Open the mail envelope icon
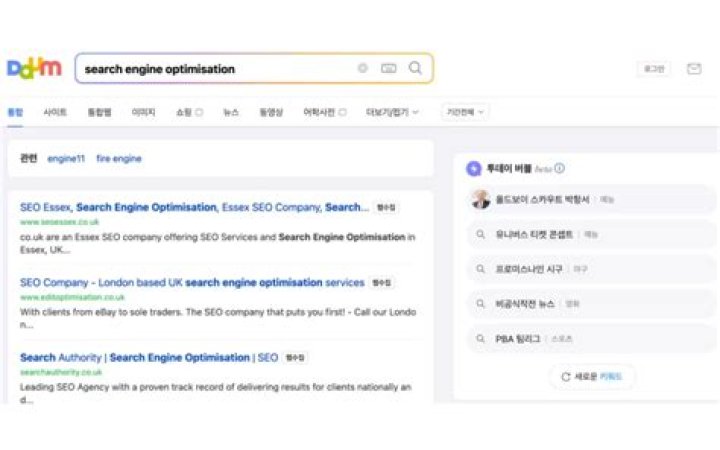720x450 pixels. coord(694,69)
